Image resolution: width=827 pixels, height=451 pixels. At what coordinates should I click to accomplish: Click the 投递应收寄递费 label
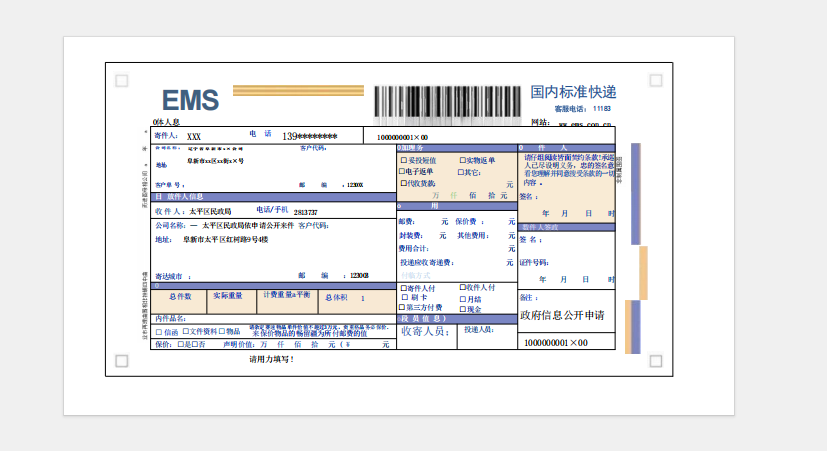click(427, 262)
